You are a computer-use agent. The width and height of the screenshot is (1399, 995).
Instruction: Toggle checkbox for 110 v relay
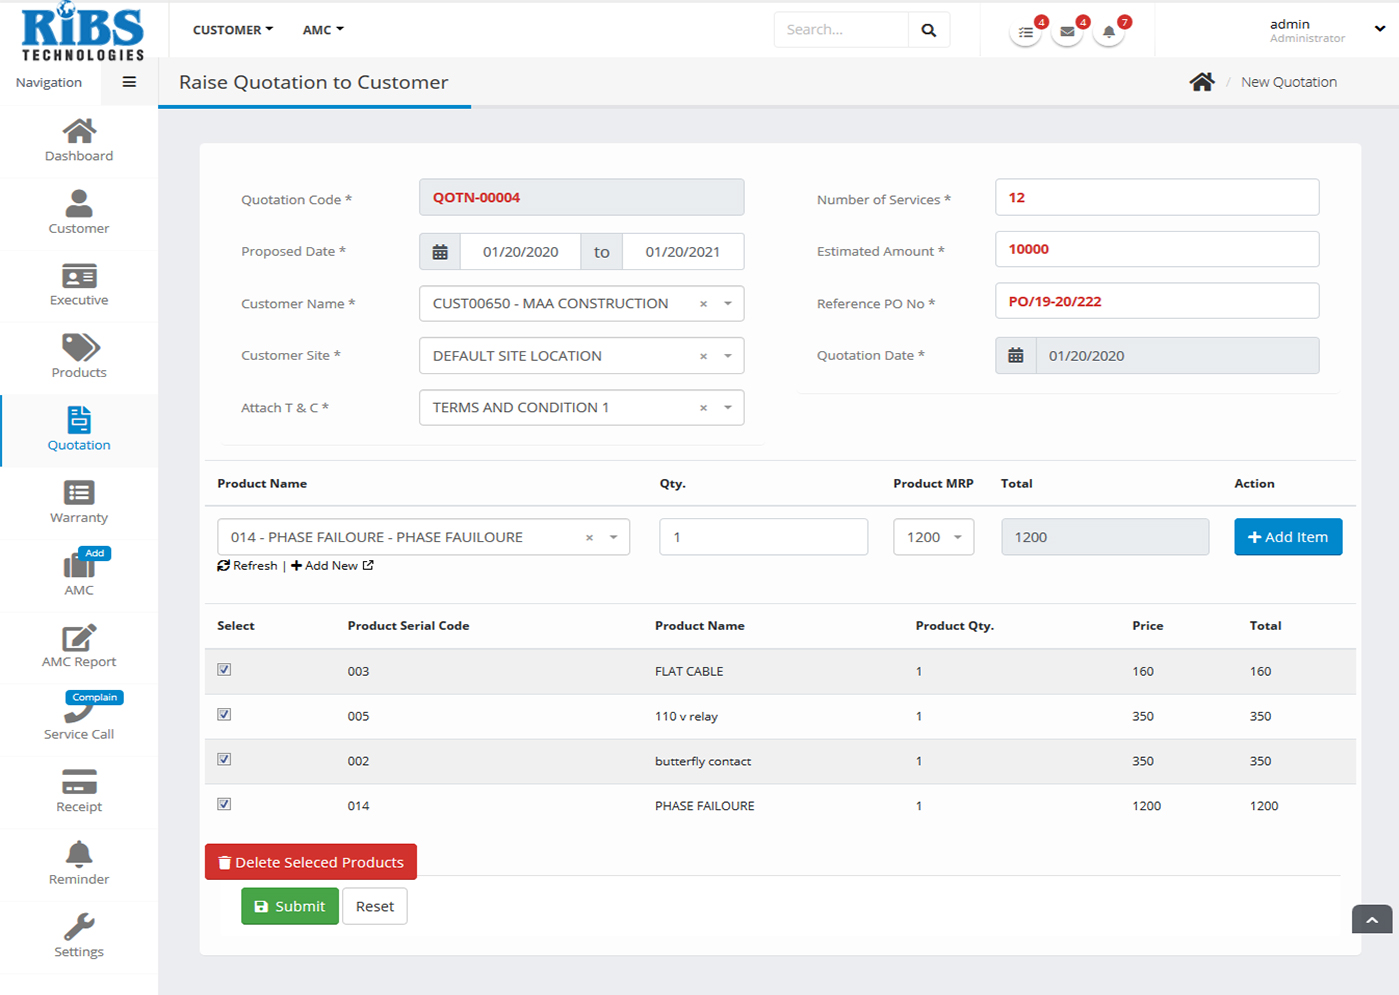pyautogui.click(x=224, y=715)
